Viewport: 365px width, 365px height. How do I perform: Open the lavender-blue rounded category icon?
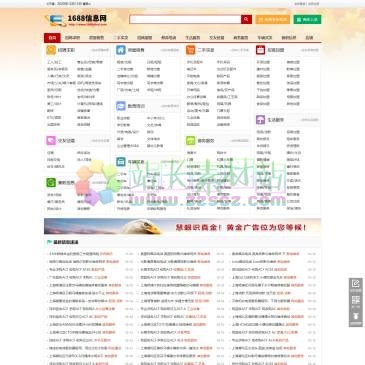pos(121,106)
